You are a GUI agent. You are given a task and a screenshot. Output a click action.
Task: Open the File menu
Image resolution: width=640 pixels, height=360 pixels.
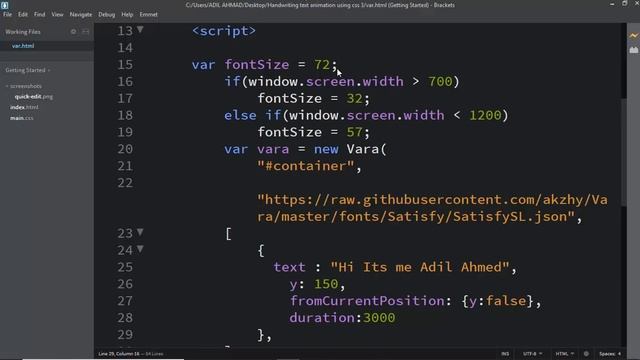7,14
